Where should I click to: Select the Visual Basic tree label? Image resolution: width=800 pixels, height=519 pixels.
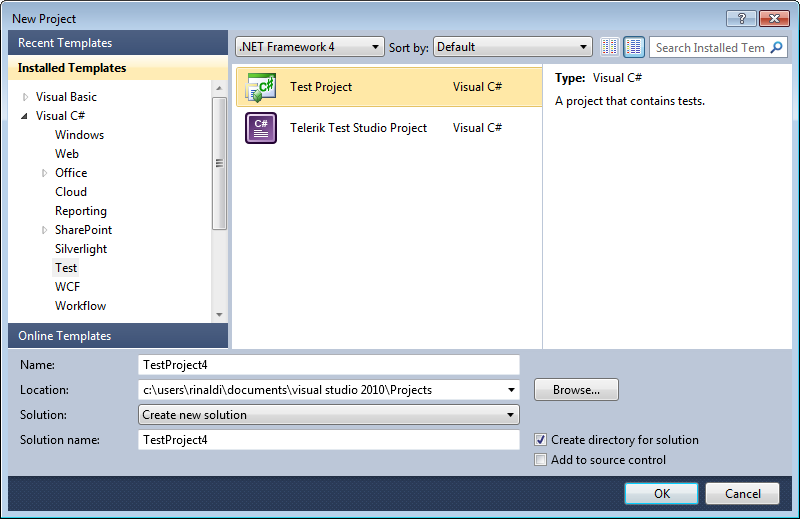click(x=66, y=96)
